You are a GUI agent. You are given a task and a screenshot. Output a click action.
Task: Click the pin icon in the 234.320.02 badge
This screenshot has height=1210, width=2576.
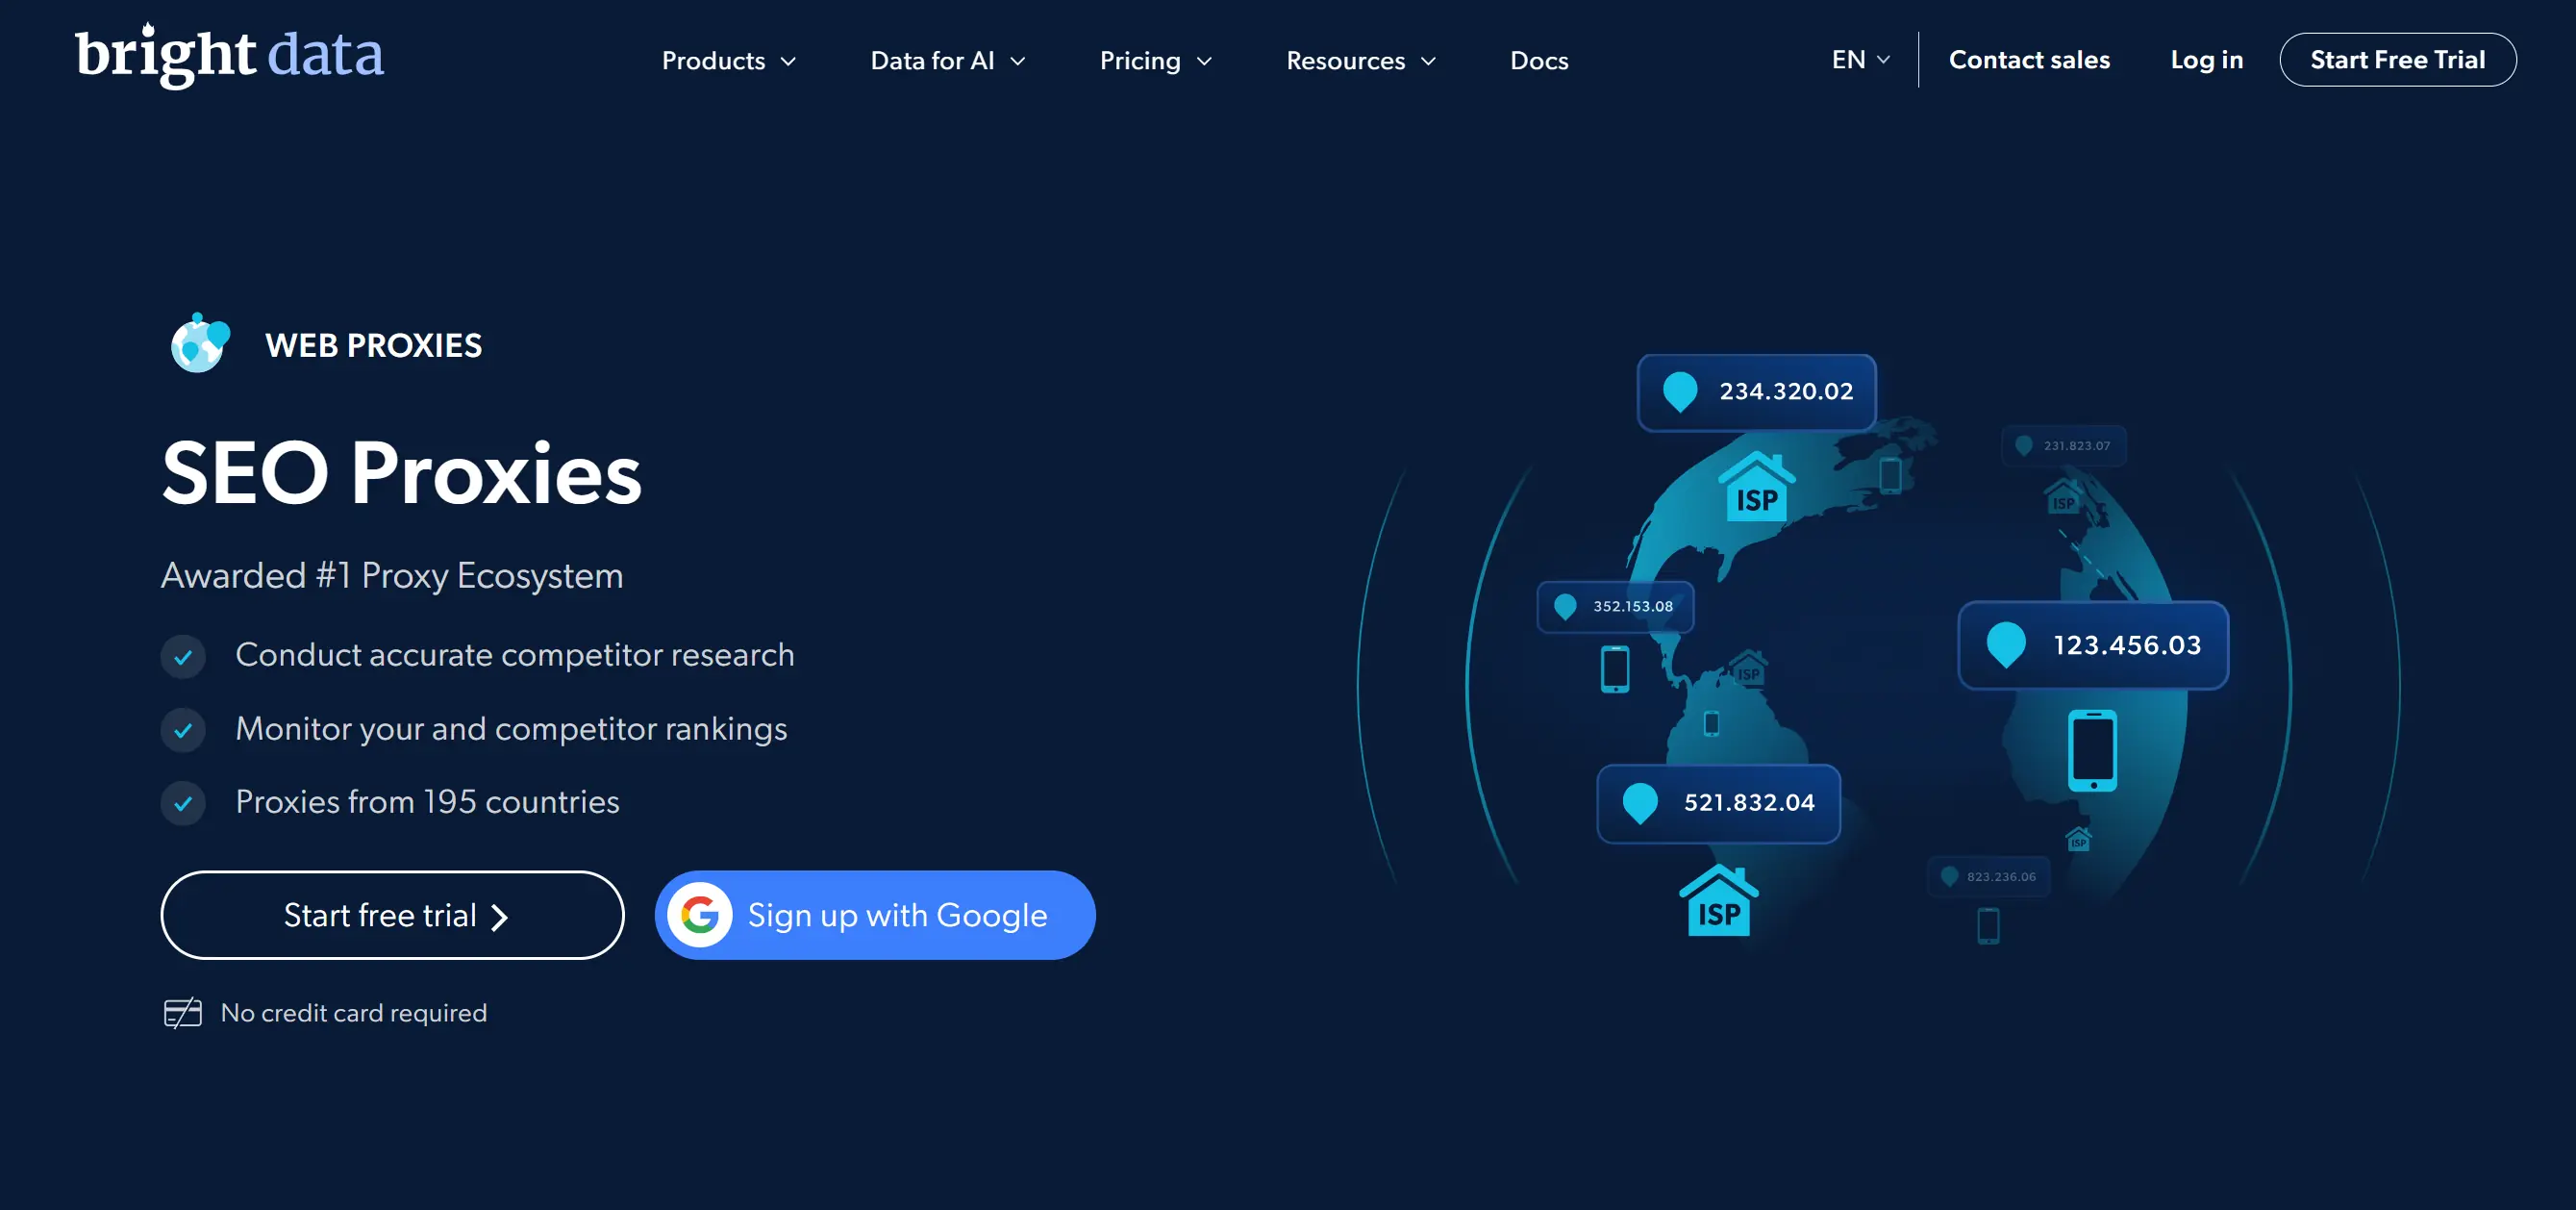[1680, 392]
